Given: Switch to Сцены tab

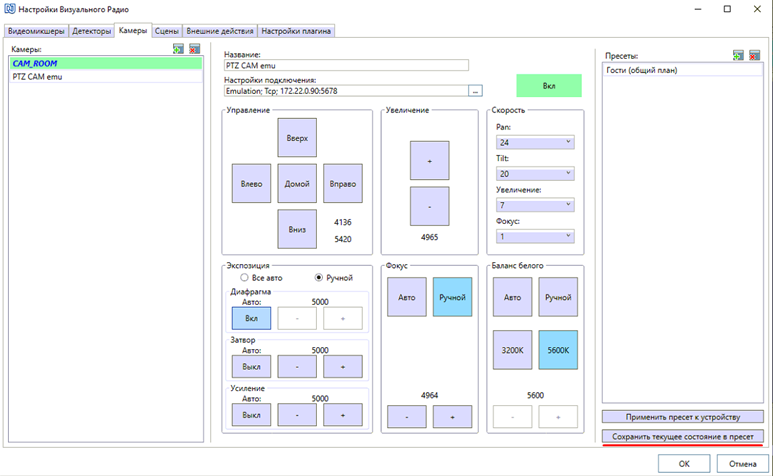Looking at the screenshot, I should click(x=167, y=31).
